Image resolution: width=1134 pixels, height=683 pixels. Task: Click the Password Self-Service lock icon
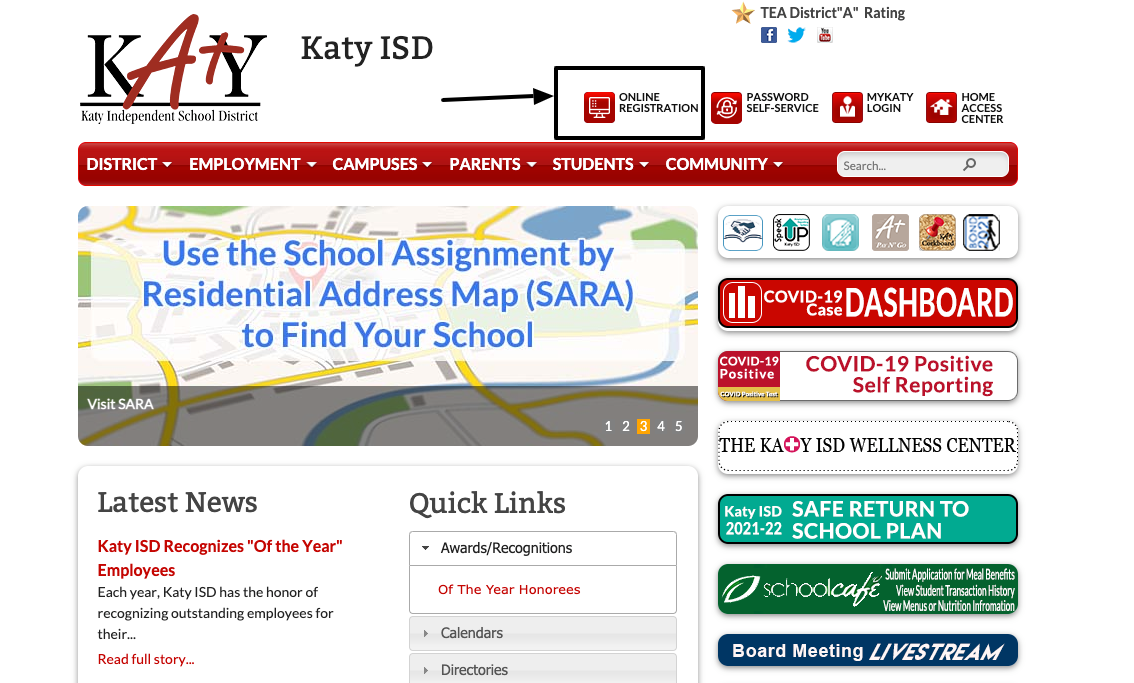coord(726,108)
